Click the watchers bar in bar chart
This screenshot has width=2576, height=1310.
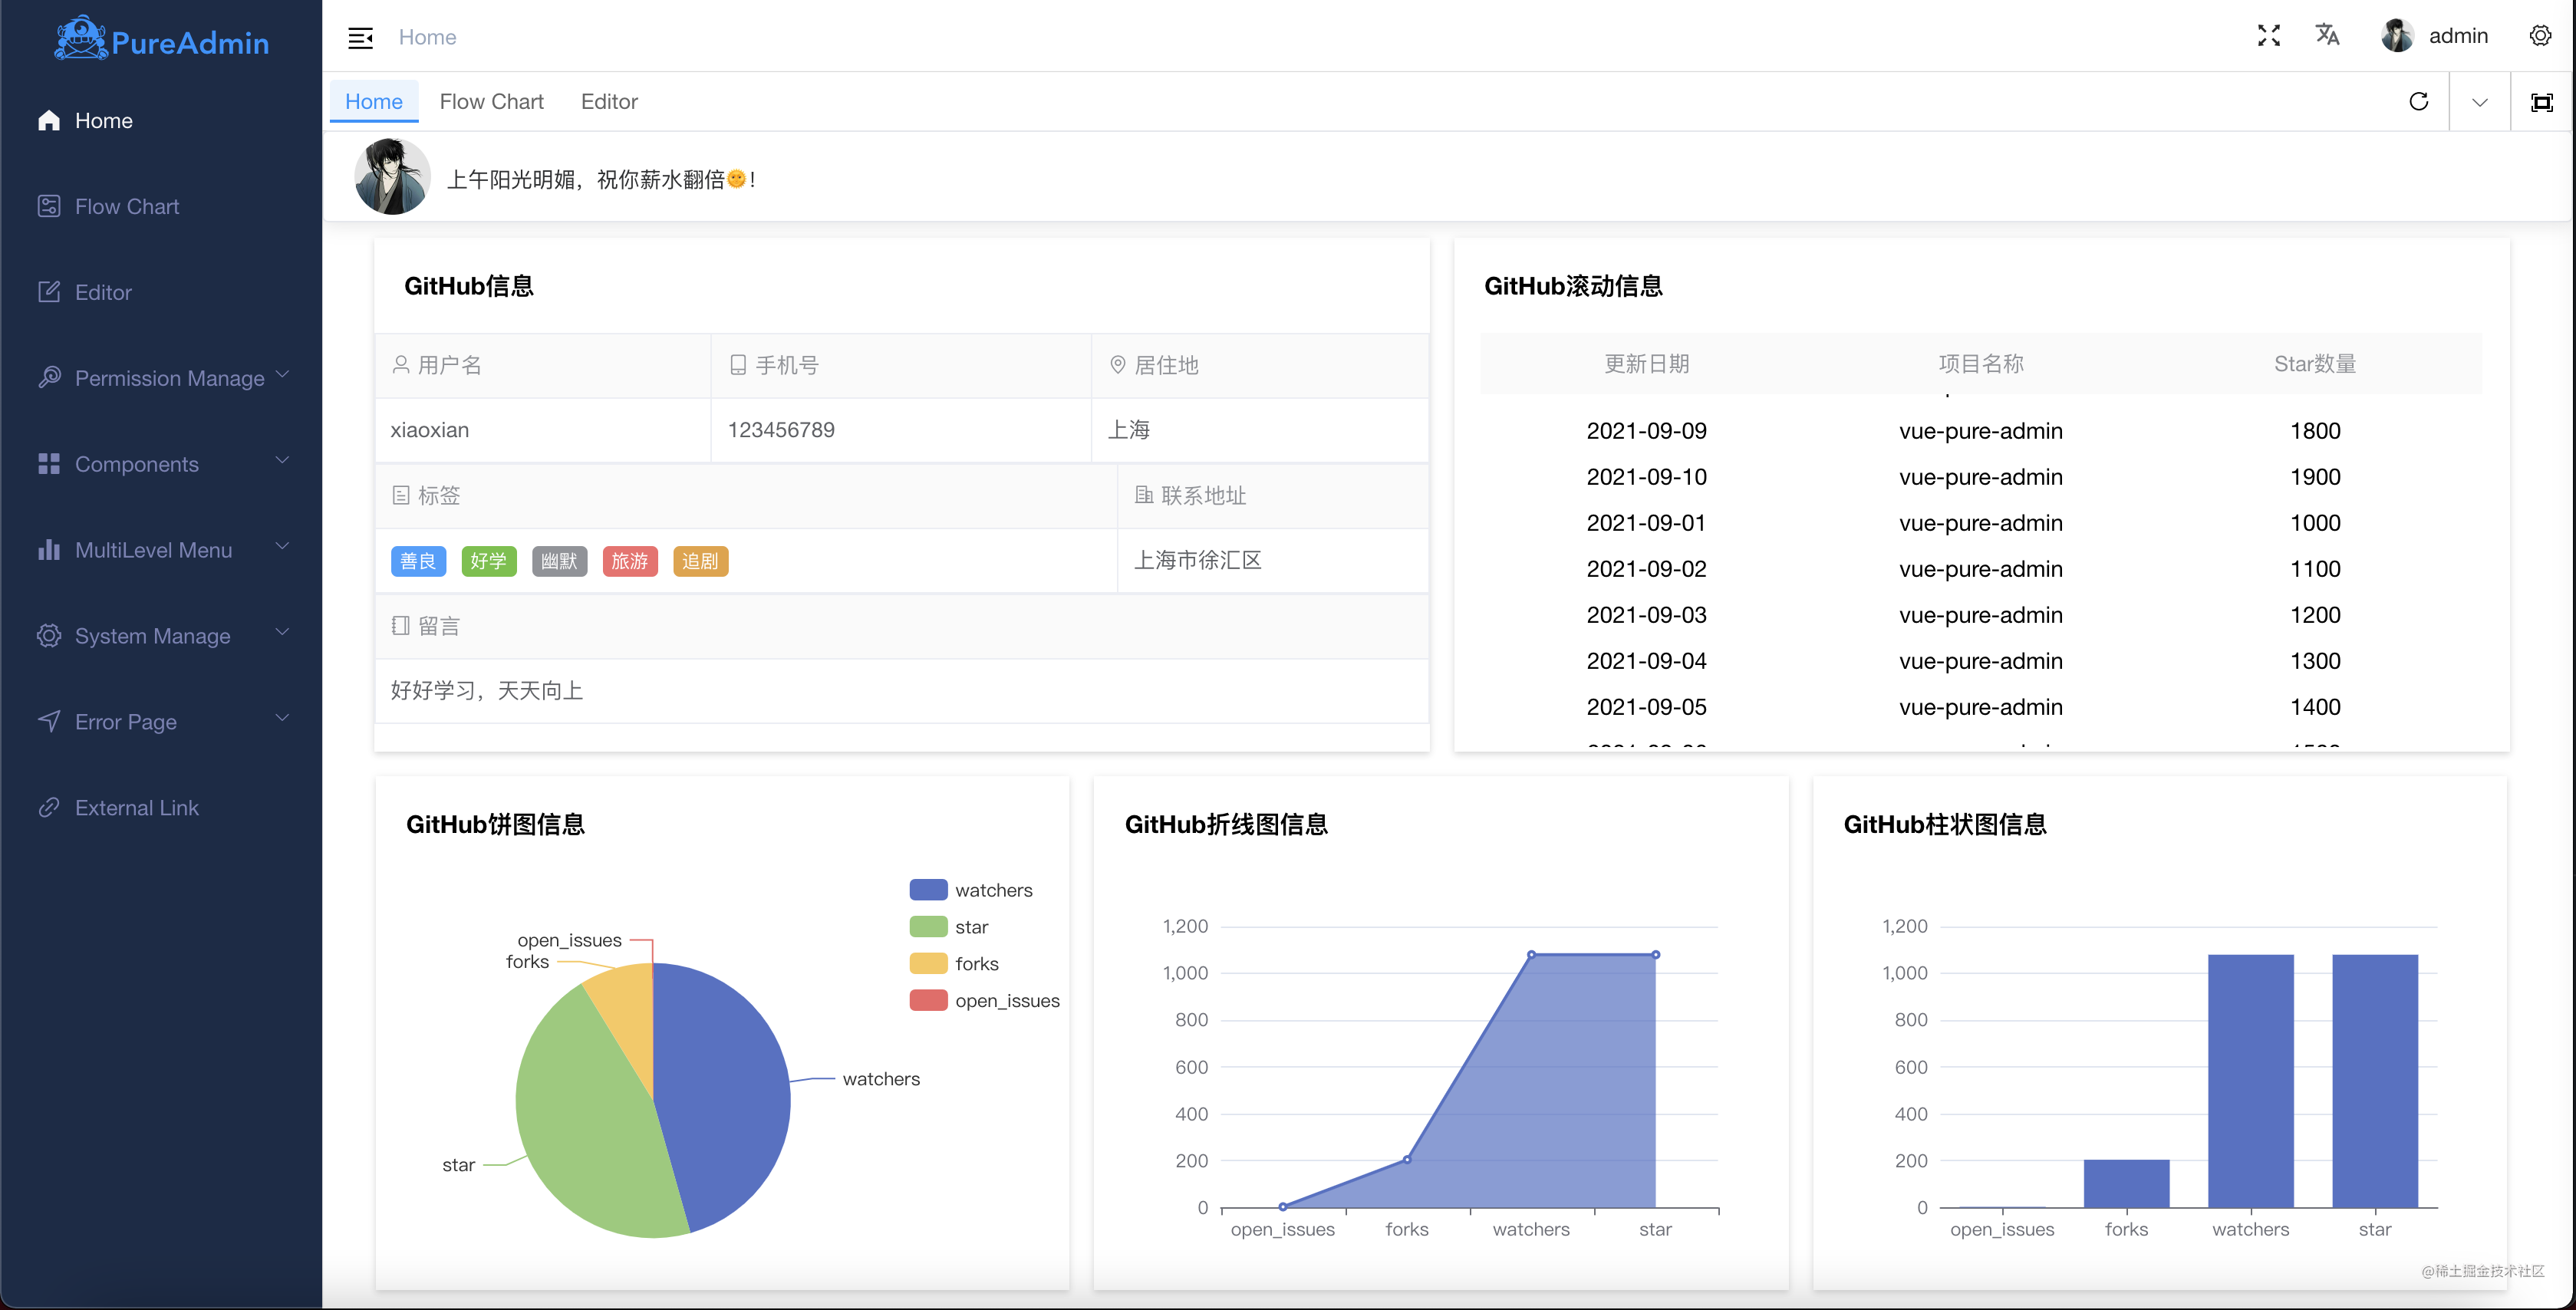coord(2250,1081)
